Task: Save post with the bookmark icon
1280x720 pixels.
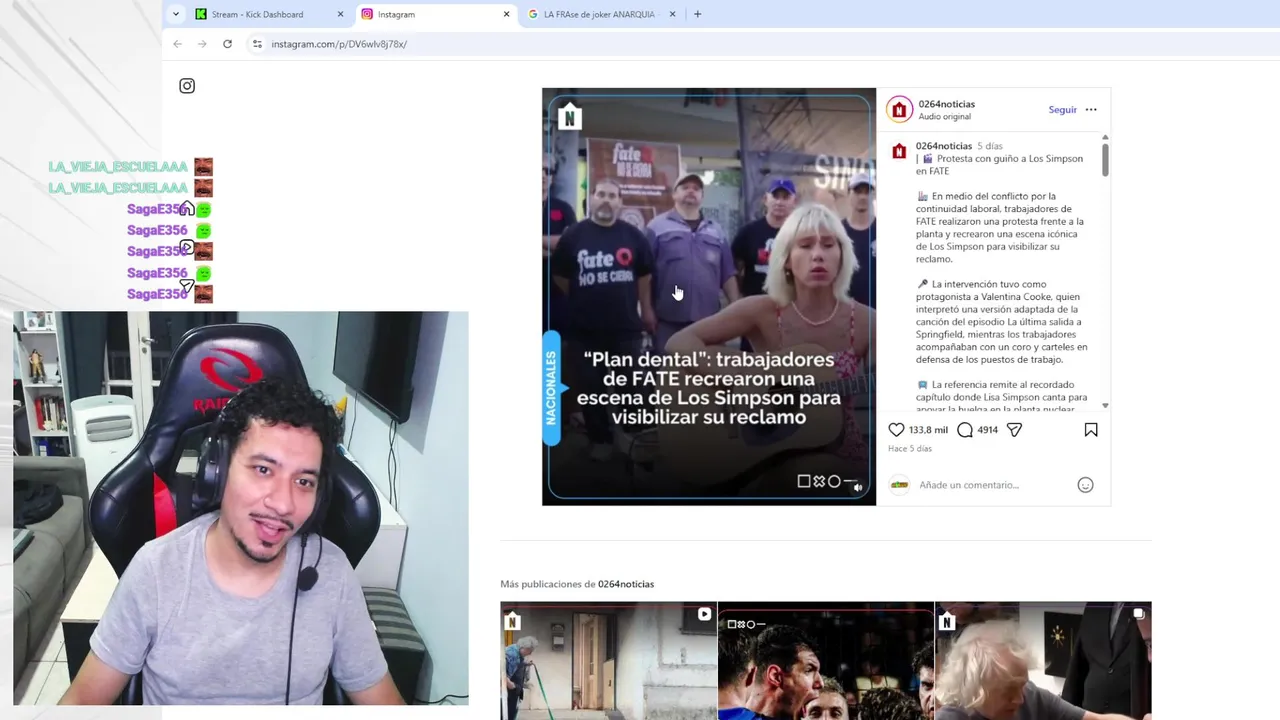Action: click(x=1091, y=430)
